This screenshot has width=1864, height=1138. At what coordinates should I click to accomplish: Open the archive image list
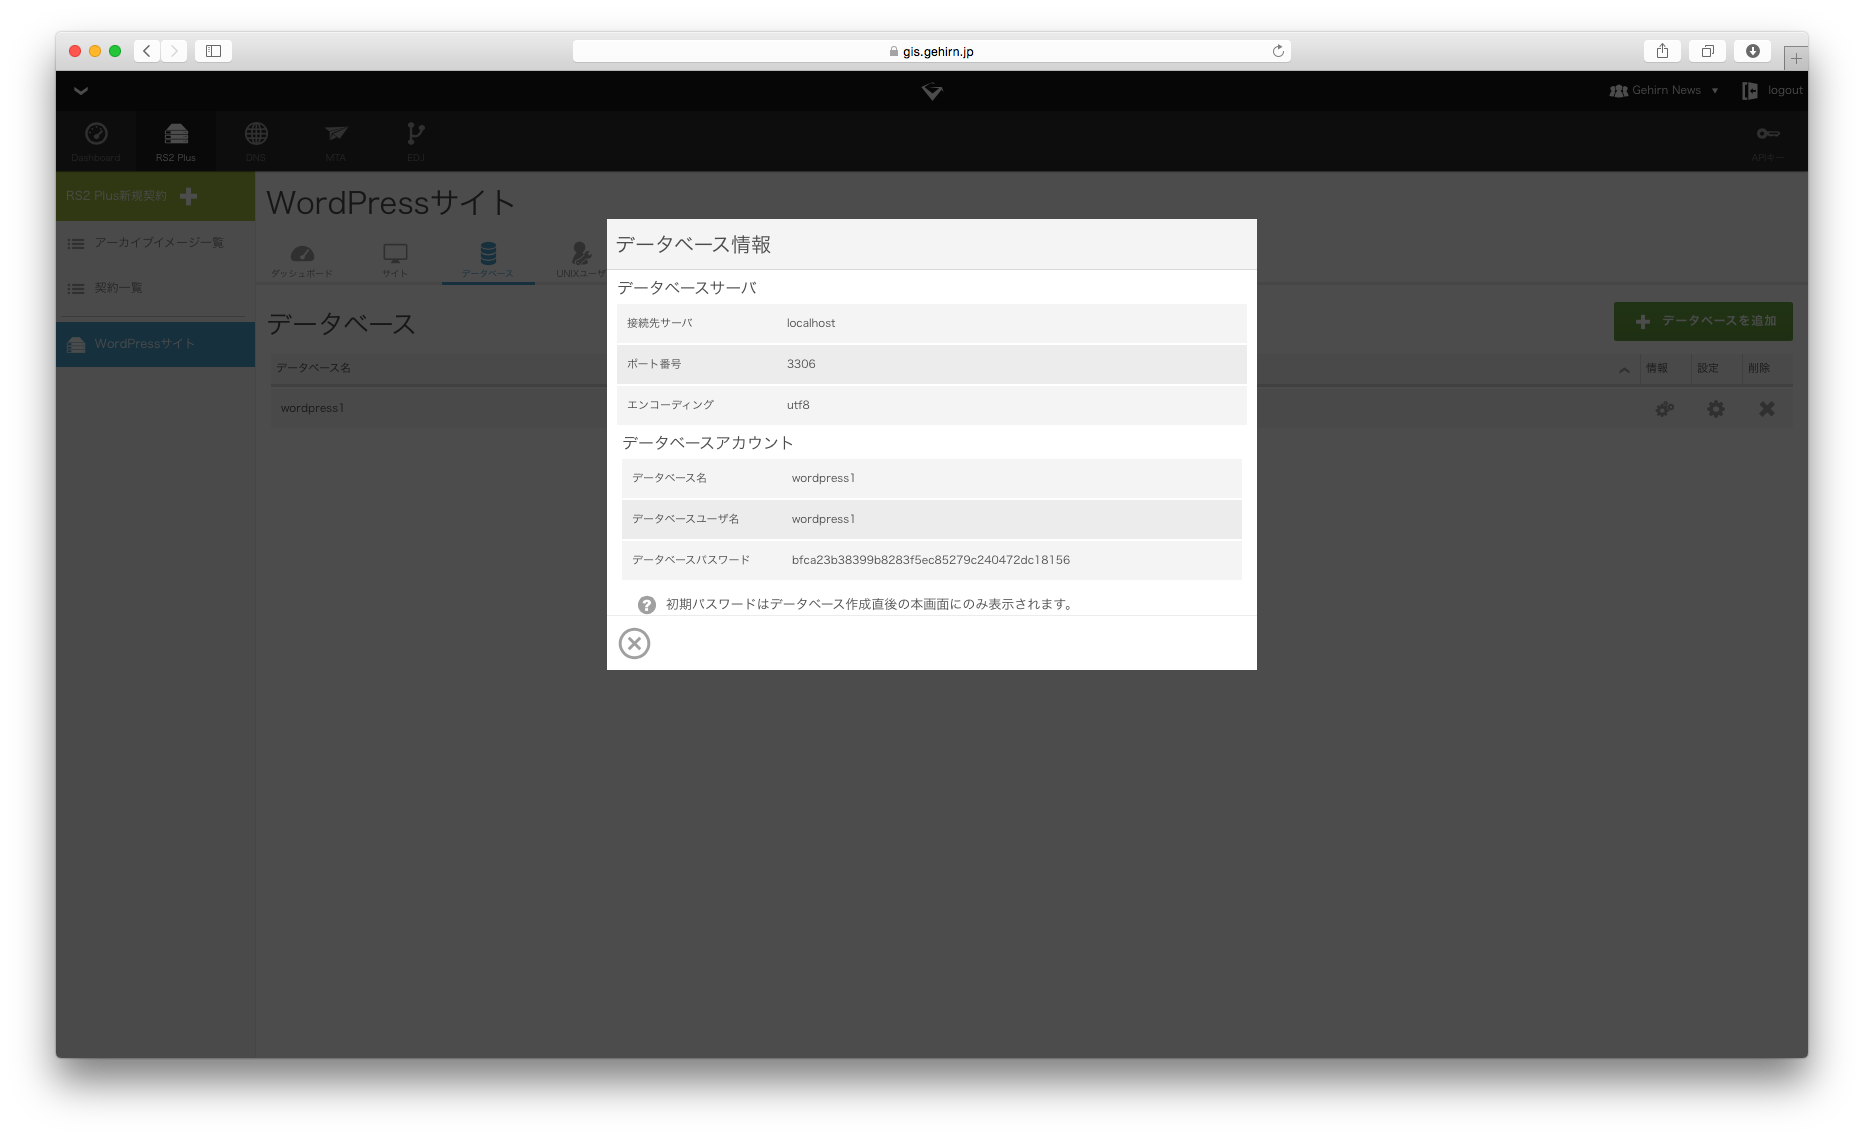[x=155, y=243]
